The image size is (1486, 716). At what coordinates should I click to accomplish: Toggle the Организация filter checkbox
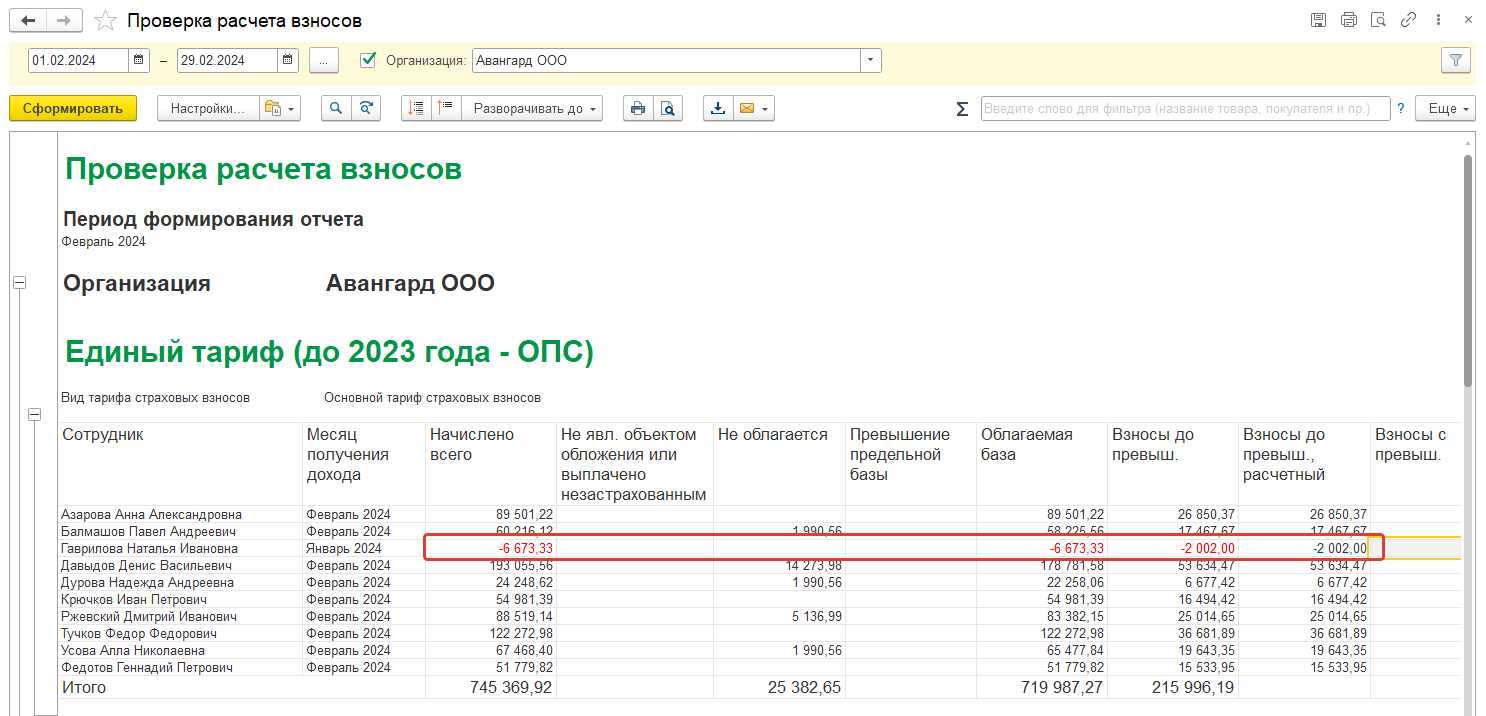click(368, 60)
